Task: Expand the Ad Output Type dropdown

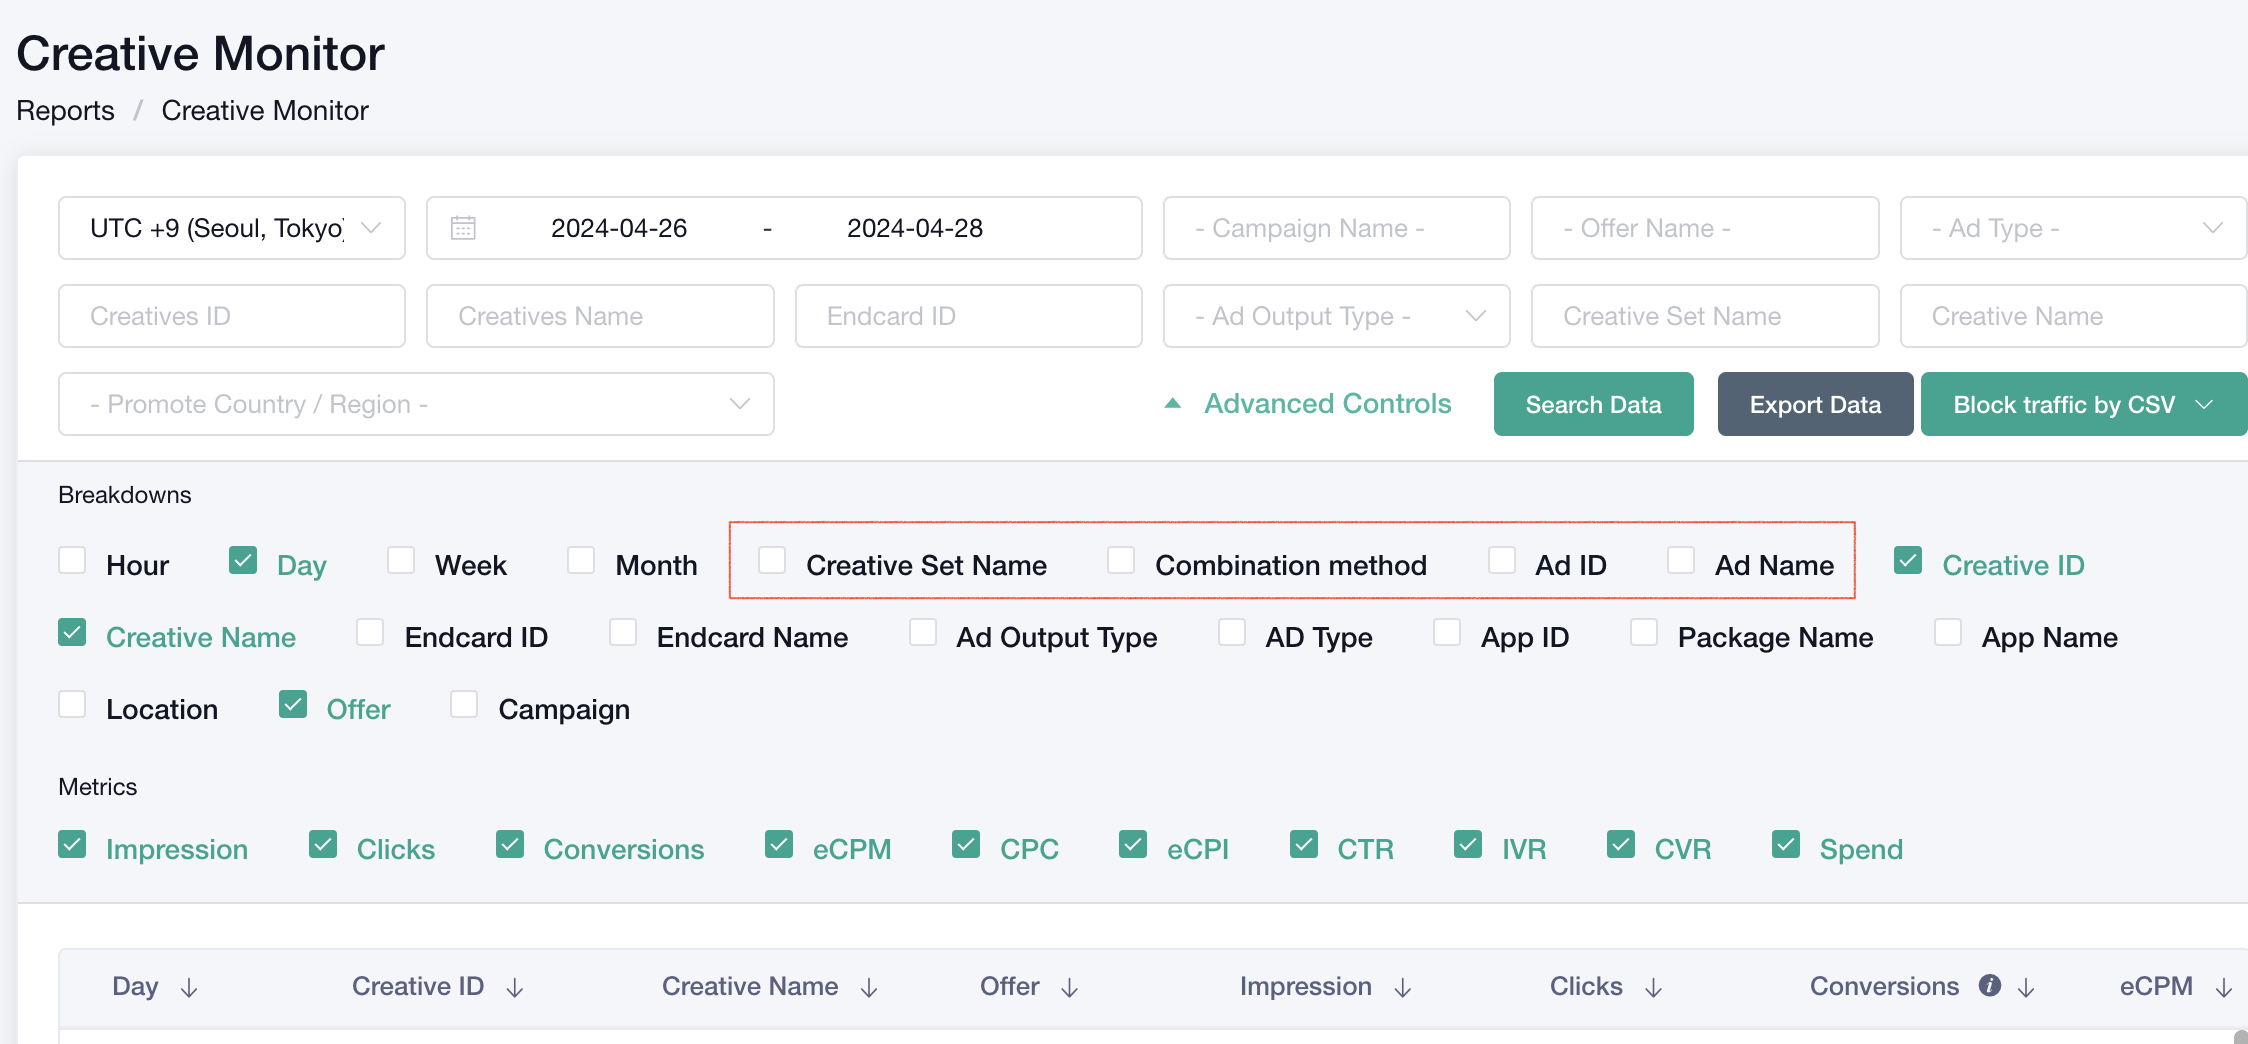Action: (1337, 316)
